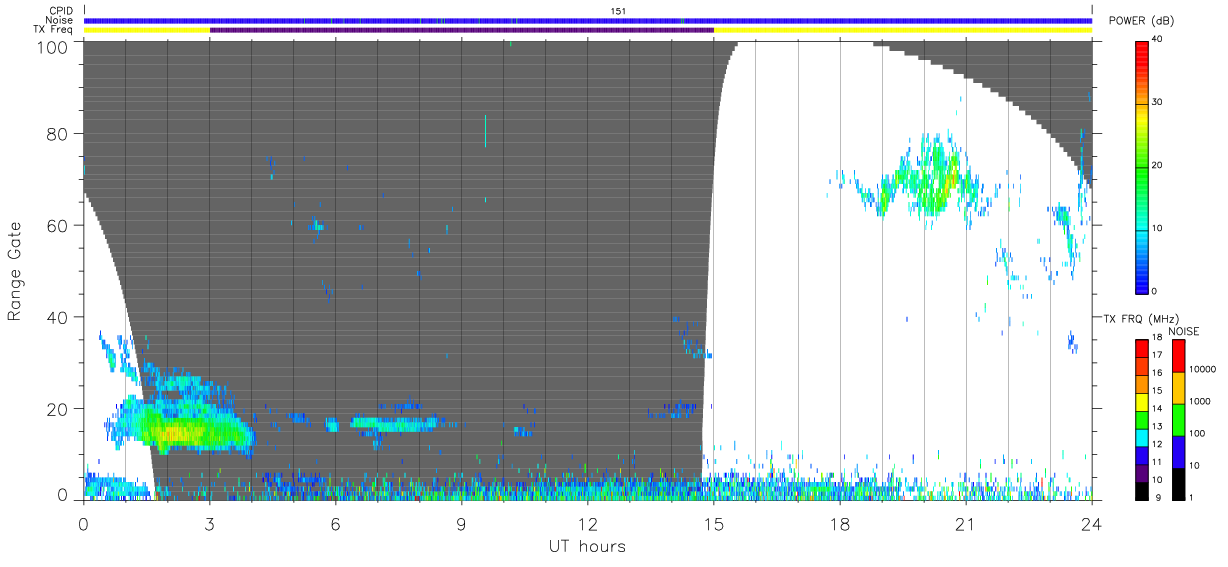Click the 20 tick on POWER colorbar
Viewport: 1228px width, 567px height.
point(1158,165)
